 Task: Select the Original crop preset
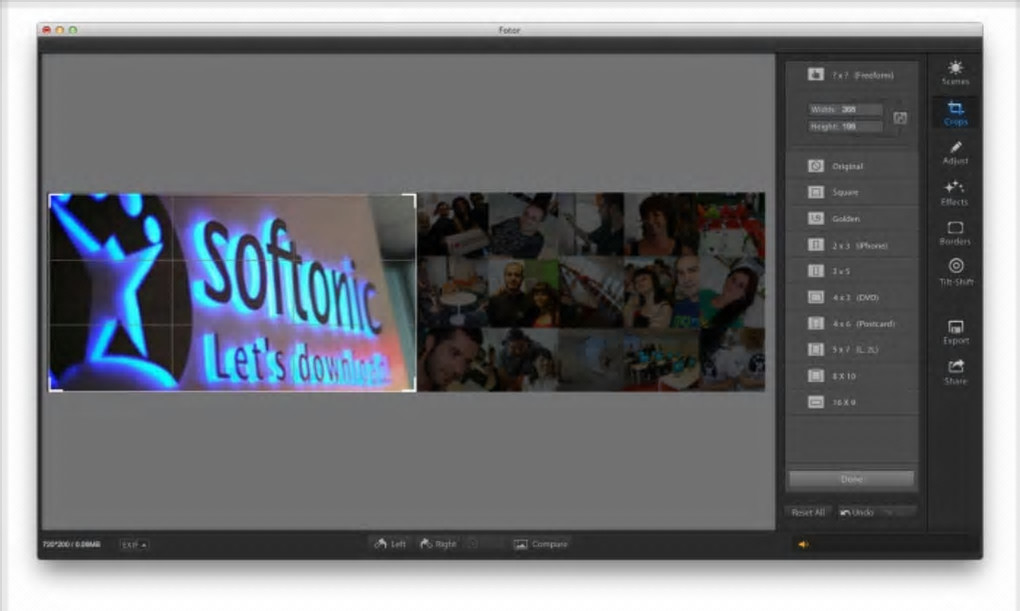852,166
